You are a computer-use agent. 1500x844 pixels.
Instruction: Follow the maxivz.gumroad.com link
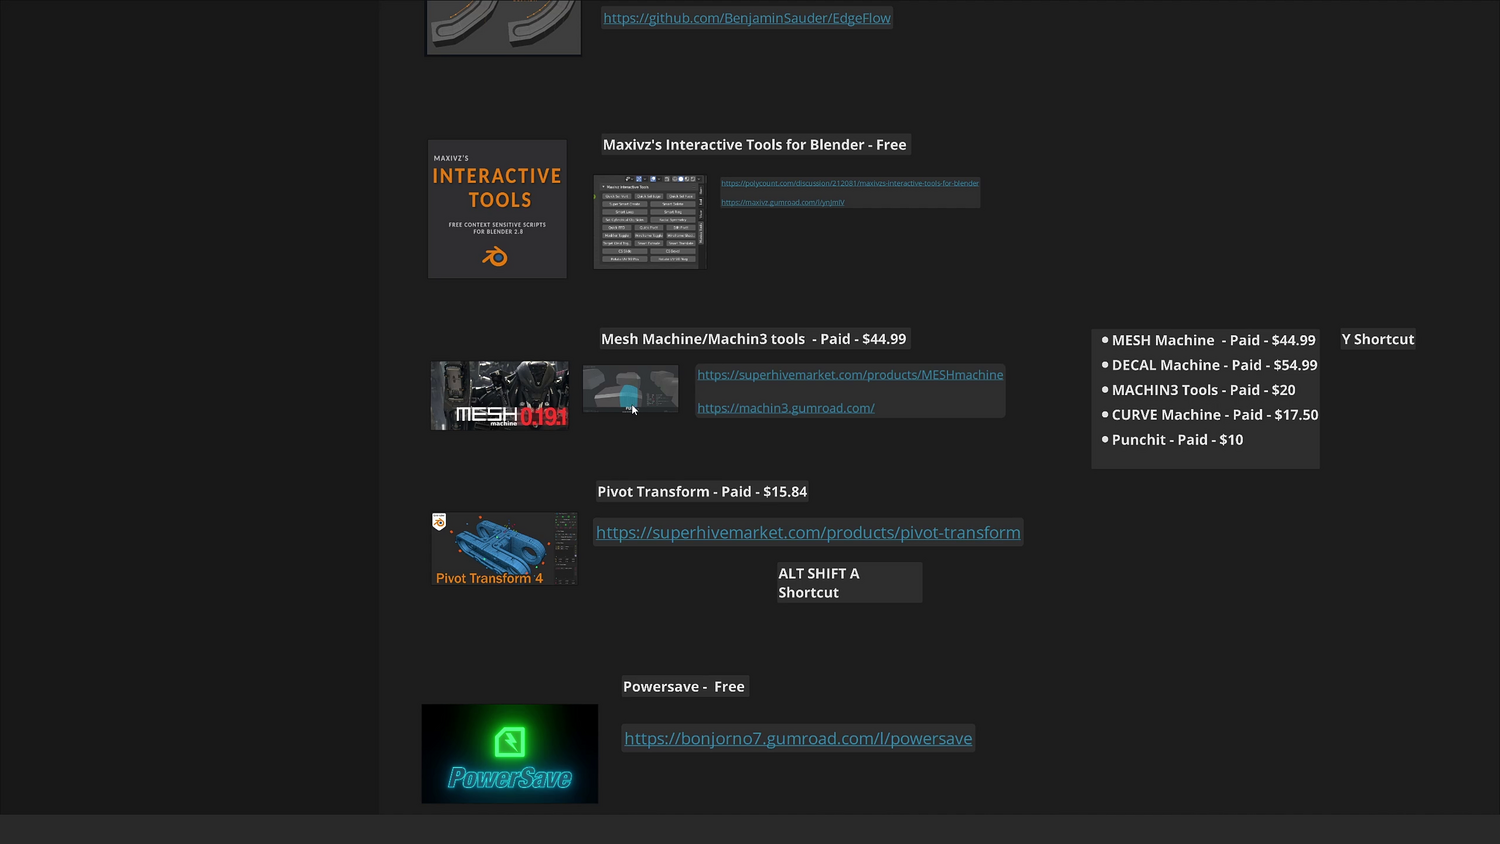pyautogui.click(x=783, y=202)
